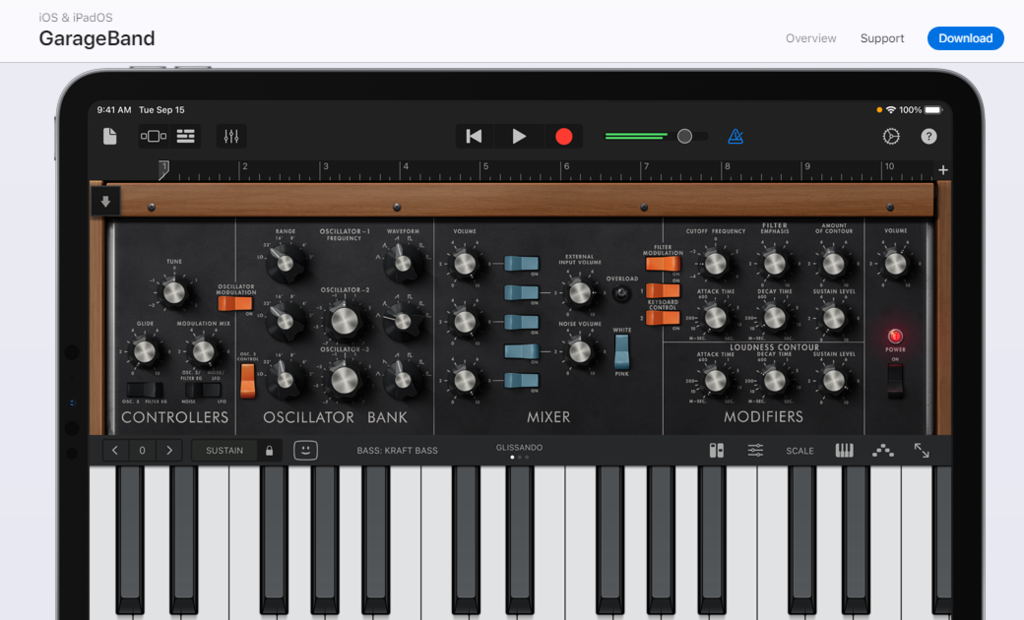Toggle the orange Filter Modulation switch
Image resolution: width=1024 pixels, height=620 pixels.
[x=663, y=263]
